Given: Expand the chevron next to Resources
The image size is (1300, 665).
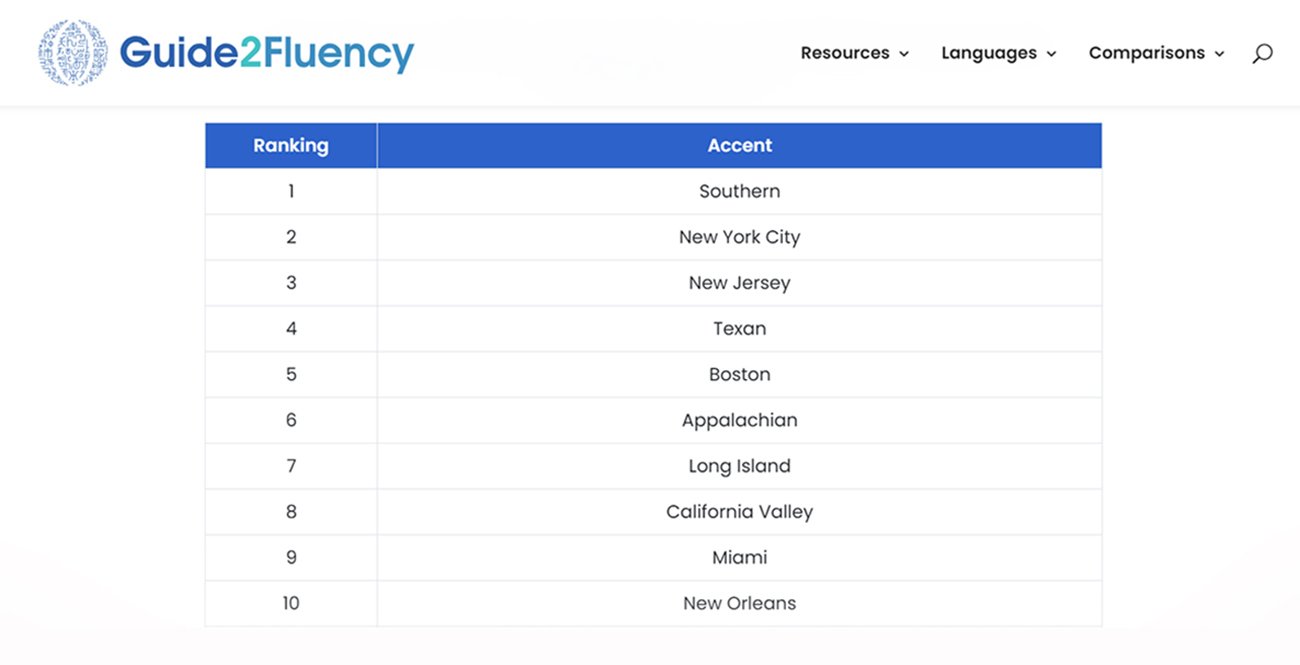Looking at the screenshot, I should 904,54.
